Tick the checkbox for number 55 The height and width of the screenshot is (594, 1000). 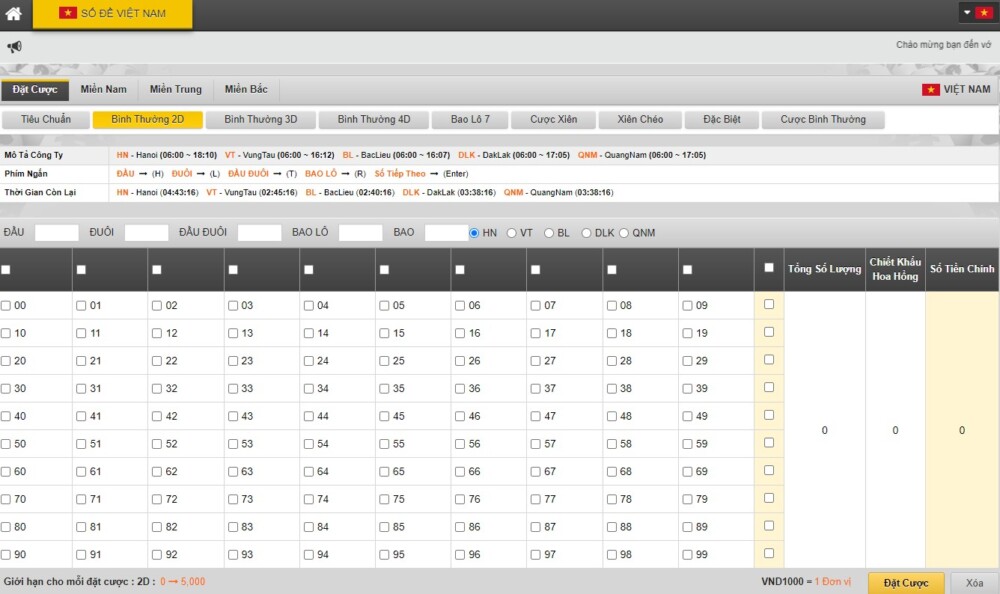(385, 444)
